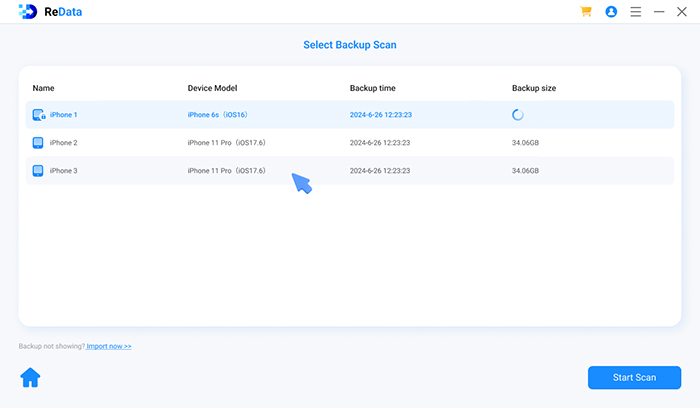Click the iPhone 1 backup device icon

[39, 115]
